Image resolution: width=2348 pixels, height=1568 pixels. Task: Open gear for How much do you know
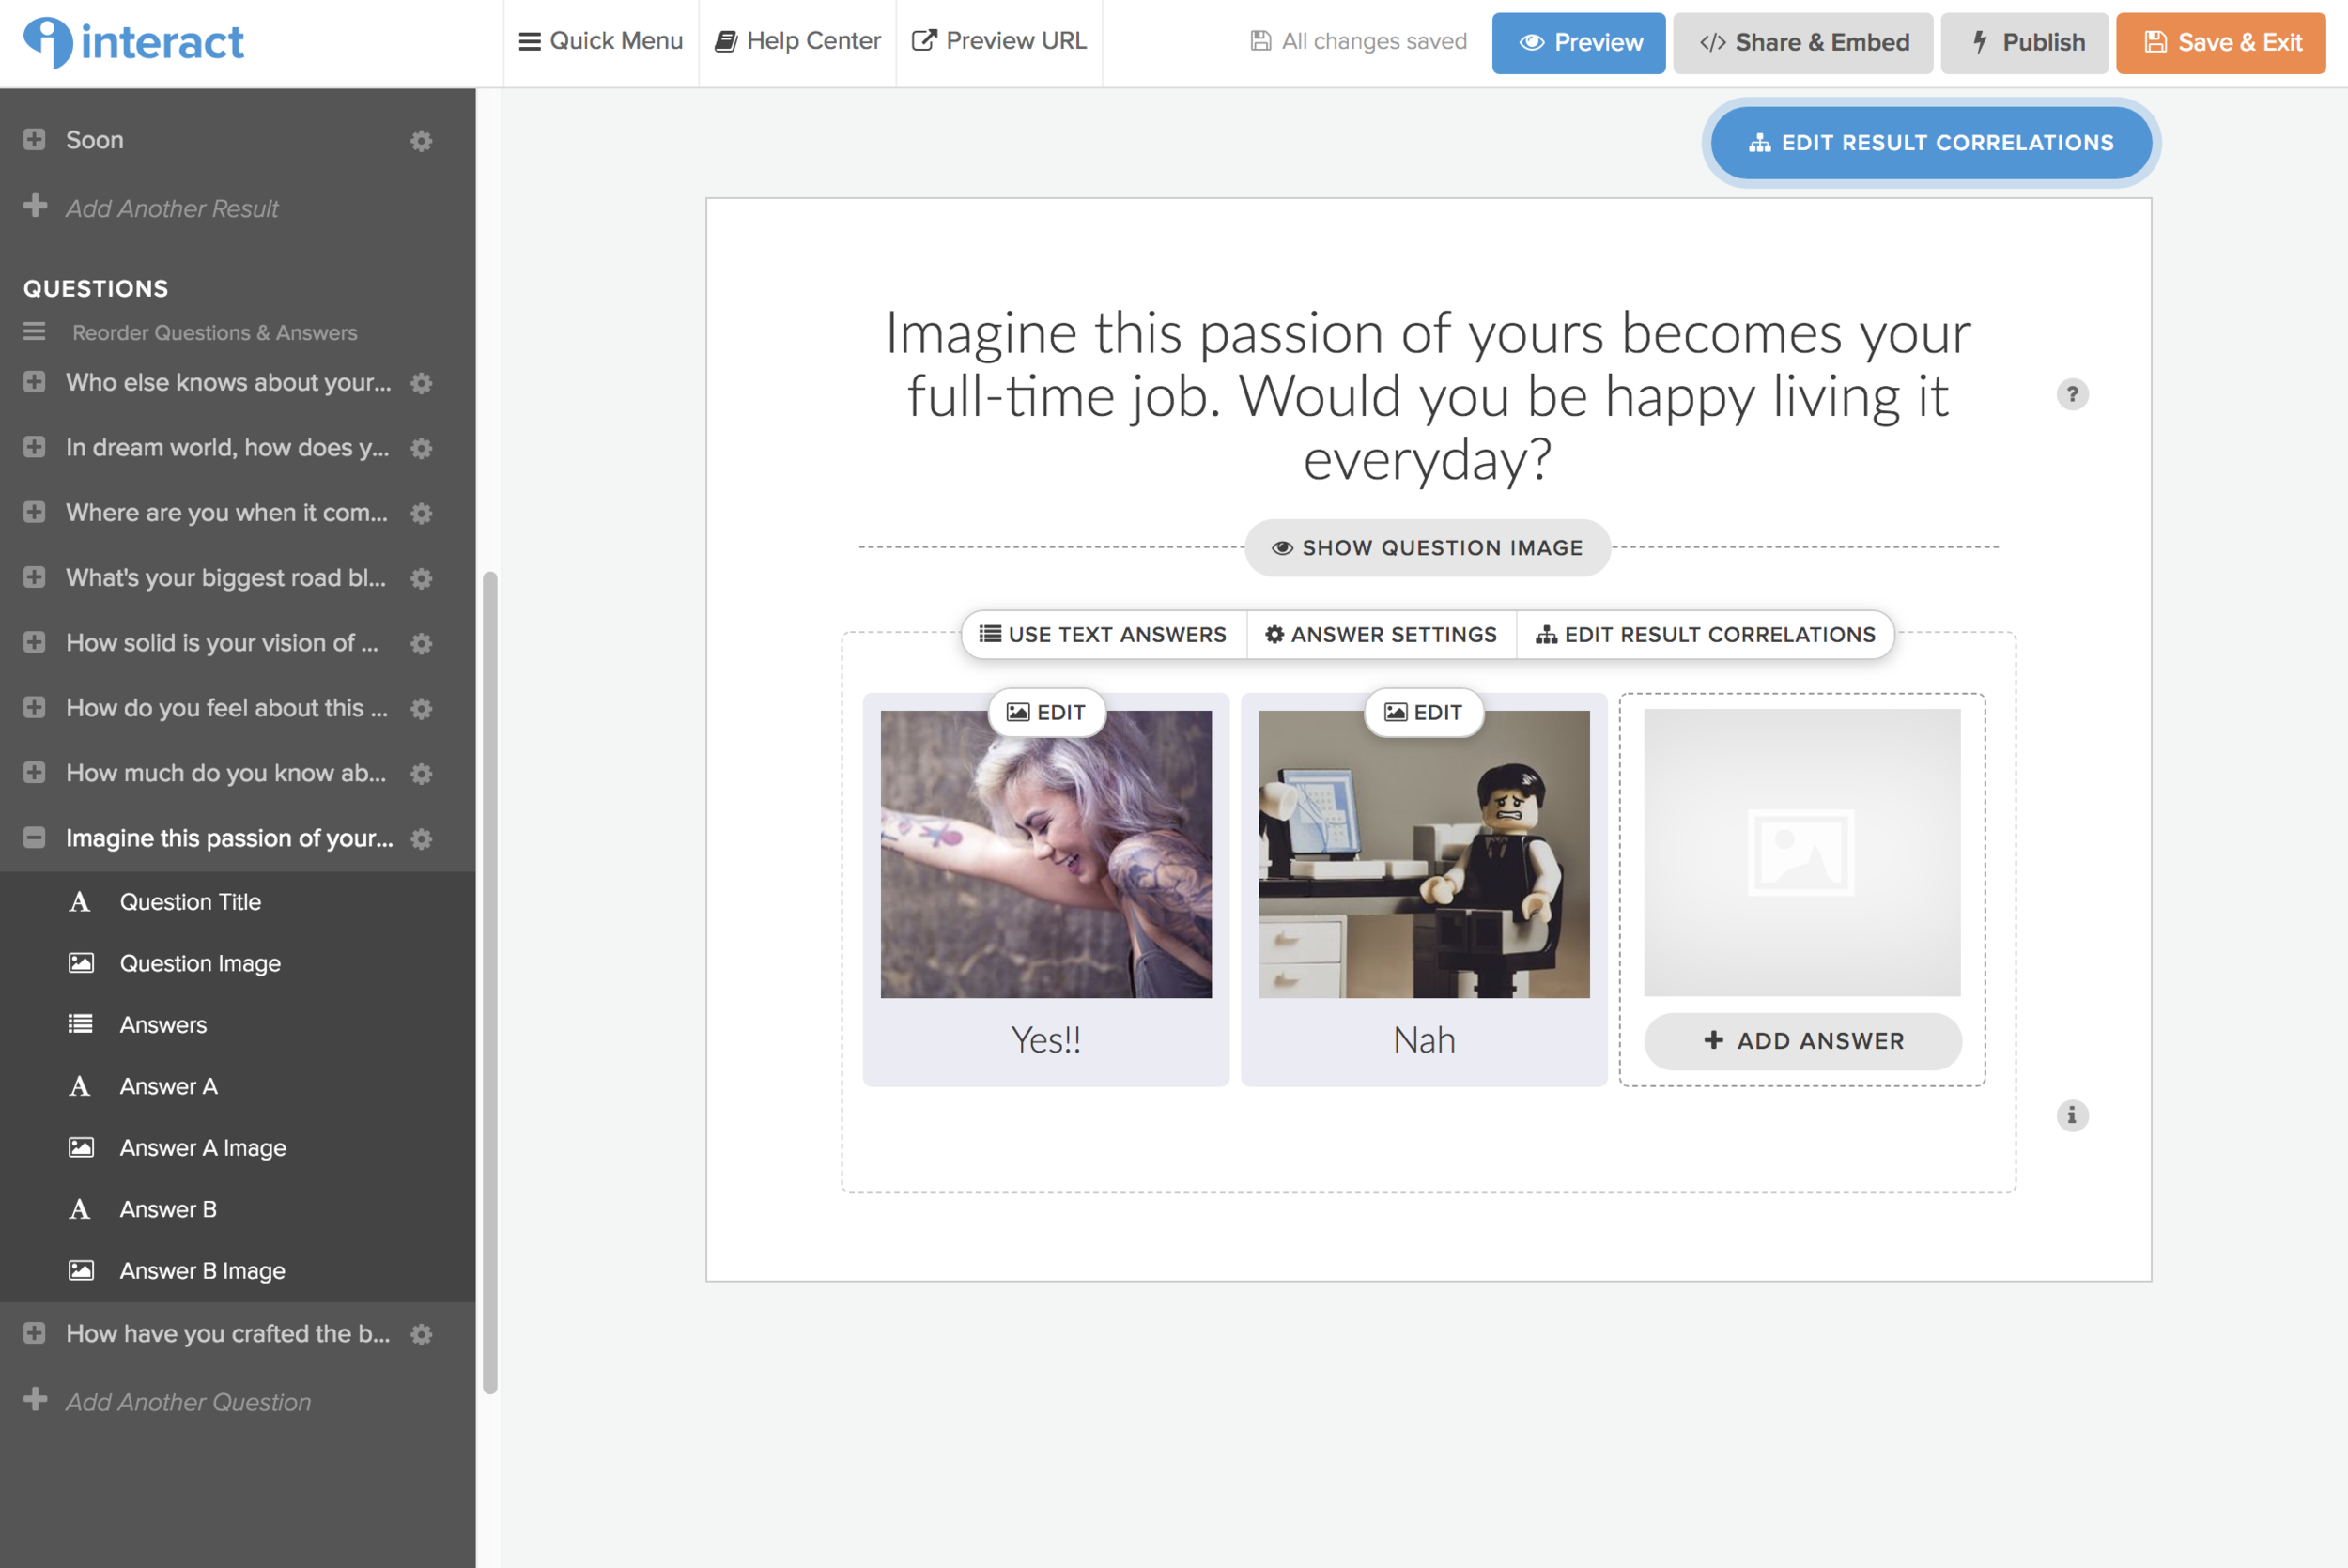(x=421, y=773)
